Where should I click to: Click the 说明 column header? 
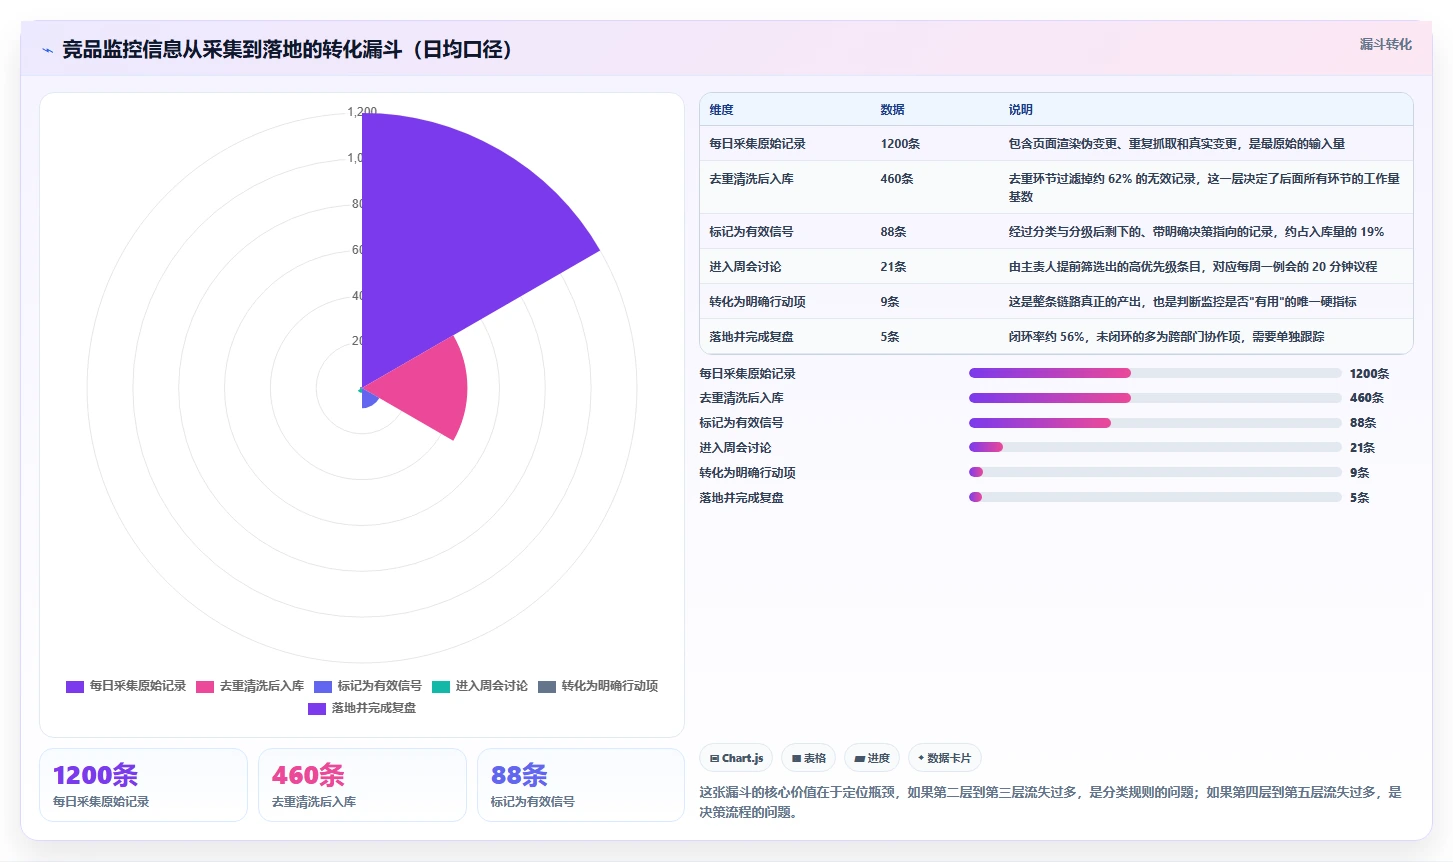[1020, 110]
